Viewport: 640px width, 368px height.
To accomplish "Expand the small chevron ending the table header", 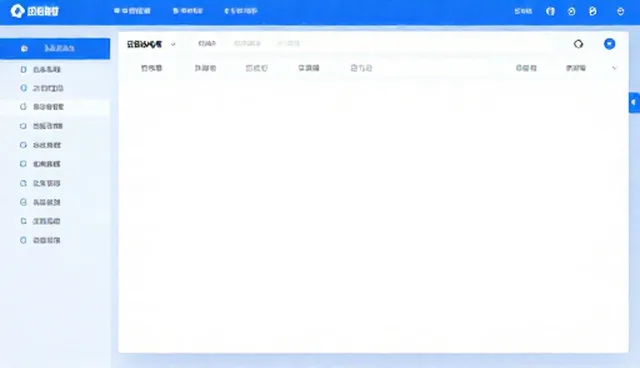I will pyautogui.click(x=614, y=68).
